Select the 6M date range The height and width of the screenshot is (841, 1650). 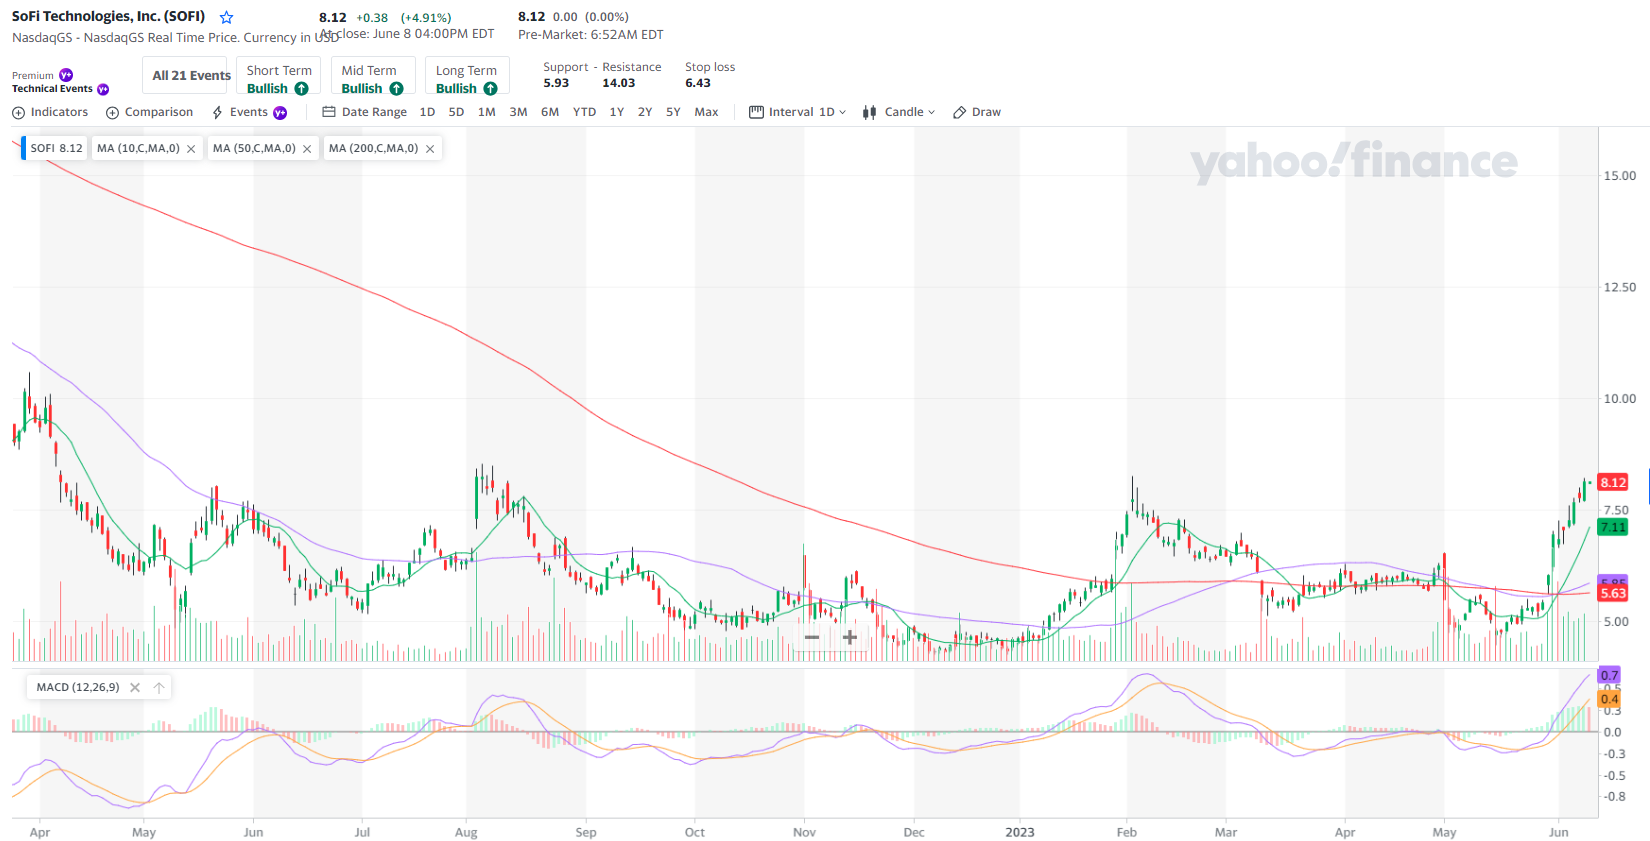coord(550,112)
